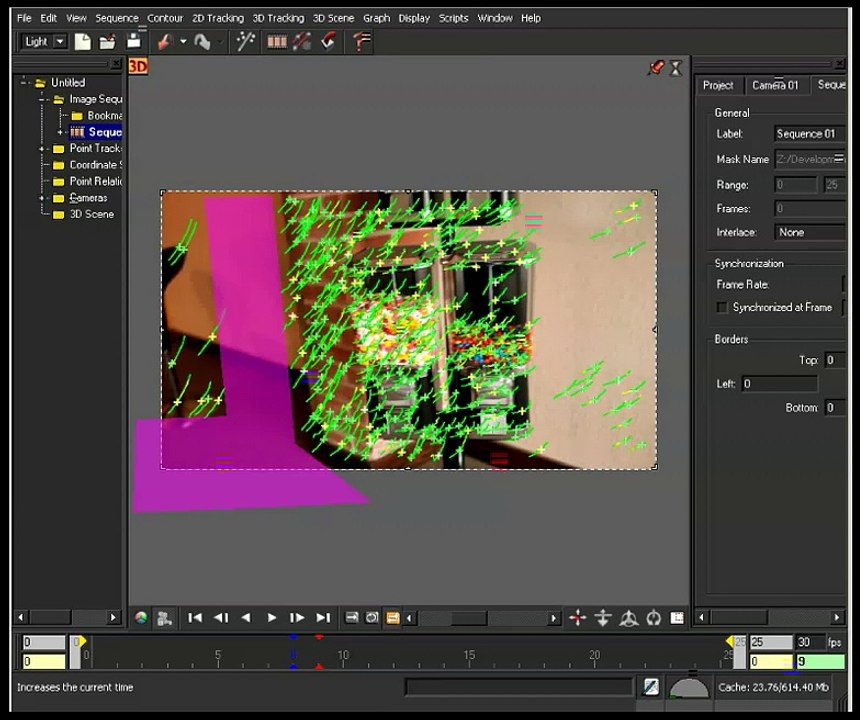860x720 pixels.
Task: Open the Sequence menu
Action: click(x=117, y=18)
